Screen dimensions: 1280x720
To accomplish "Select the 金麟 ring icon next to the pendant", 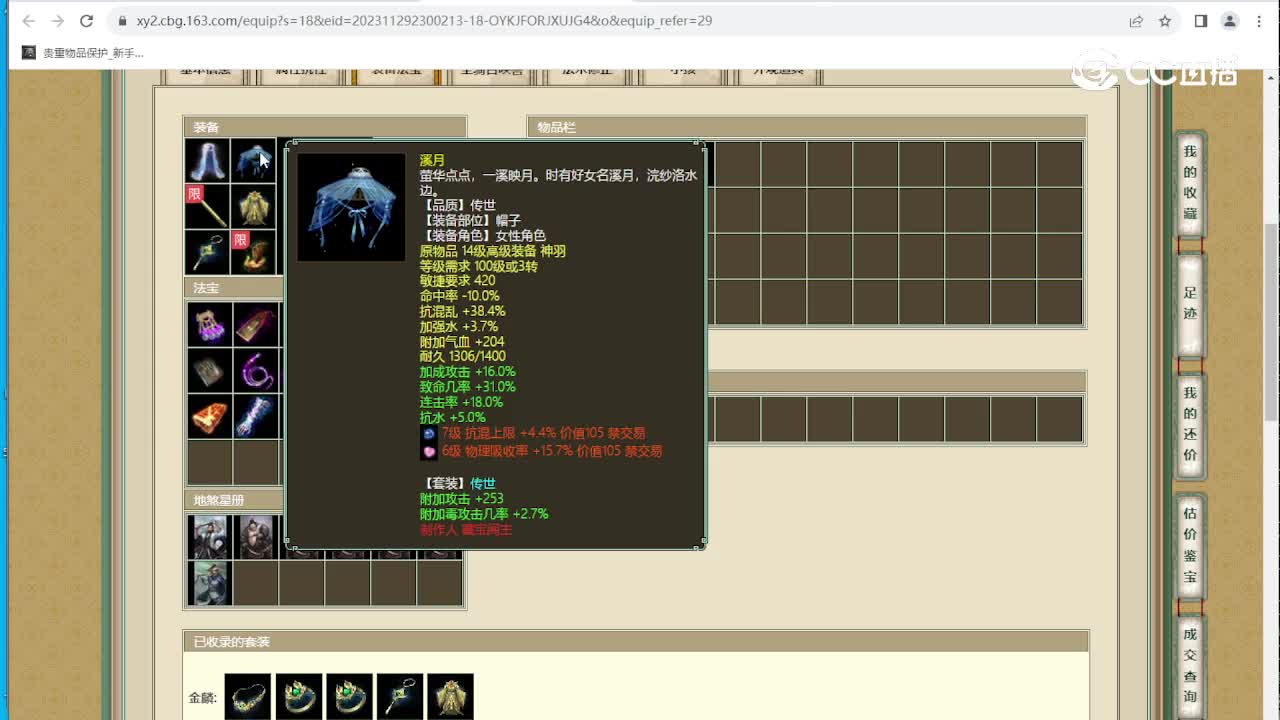I will tap(350, 696).
